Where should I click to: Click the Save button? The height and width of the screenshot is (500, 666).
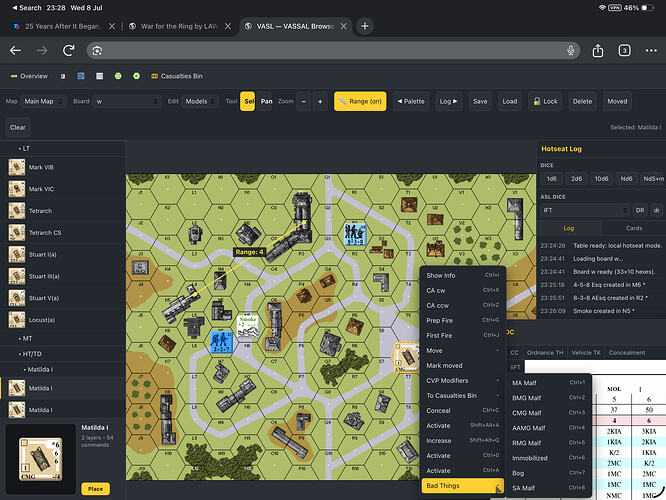click(480, 101)
